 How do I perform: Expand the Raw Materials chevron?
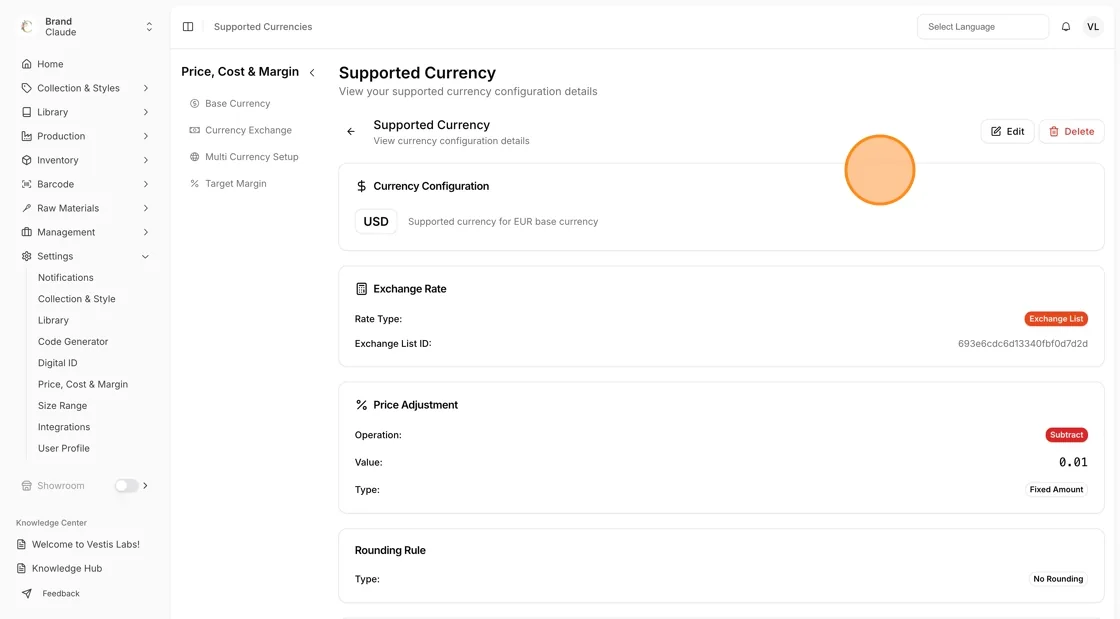click(146, 208)
